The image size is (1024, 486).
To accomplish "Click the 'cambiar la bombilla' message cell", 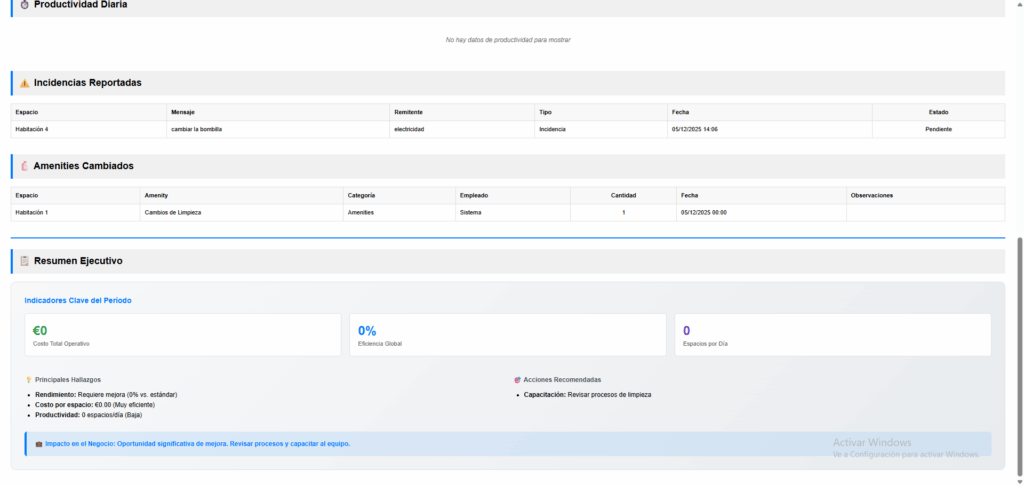I will pyautogui.click(x=197, y=129).
